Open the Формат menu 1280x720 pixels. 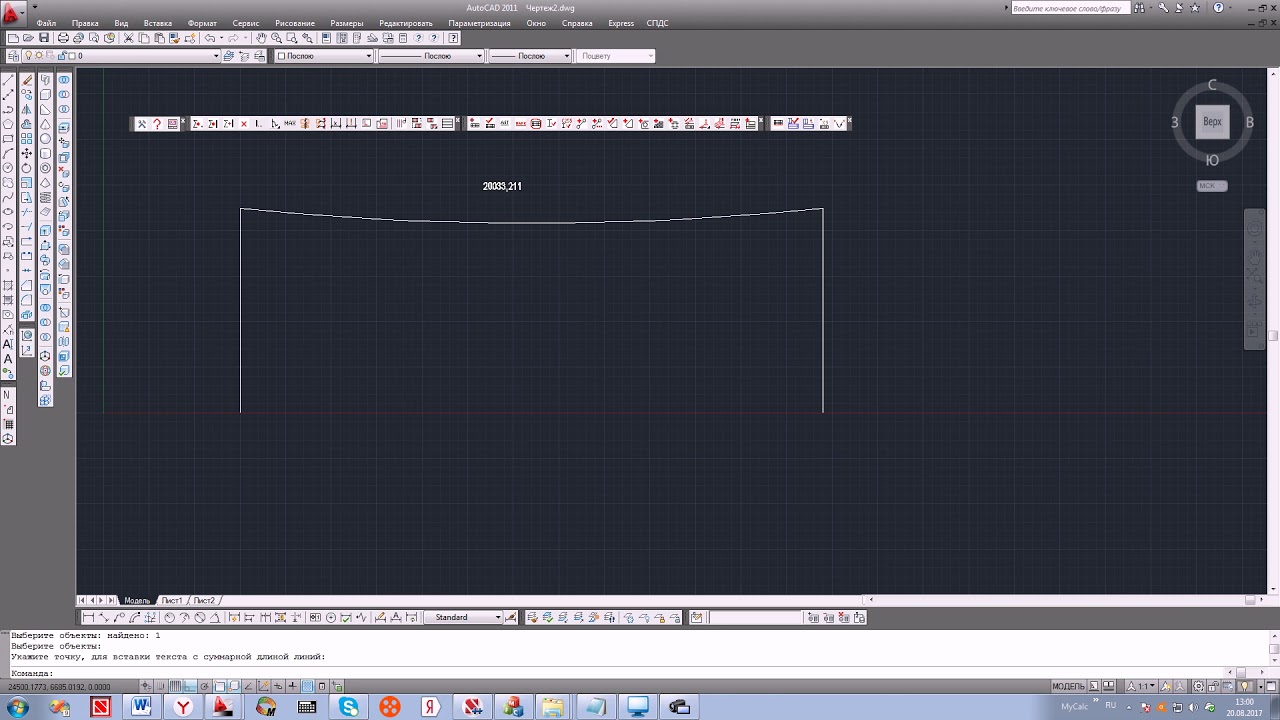point(202,23)
